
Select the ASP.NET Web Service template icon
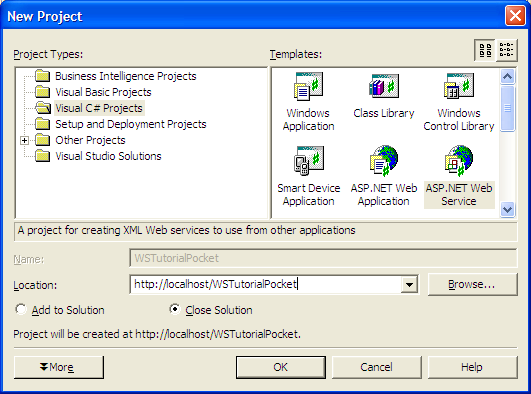click(x=459, y=161)
